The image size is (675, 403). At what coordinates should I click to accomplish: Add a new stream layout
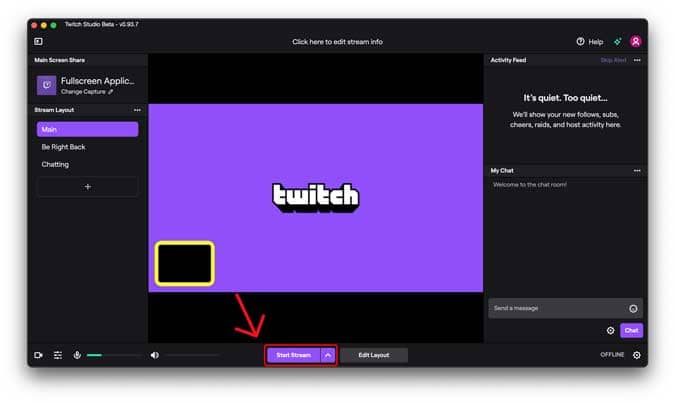coord(87,187)
